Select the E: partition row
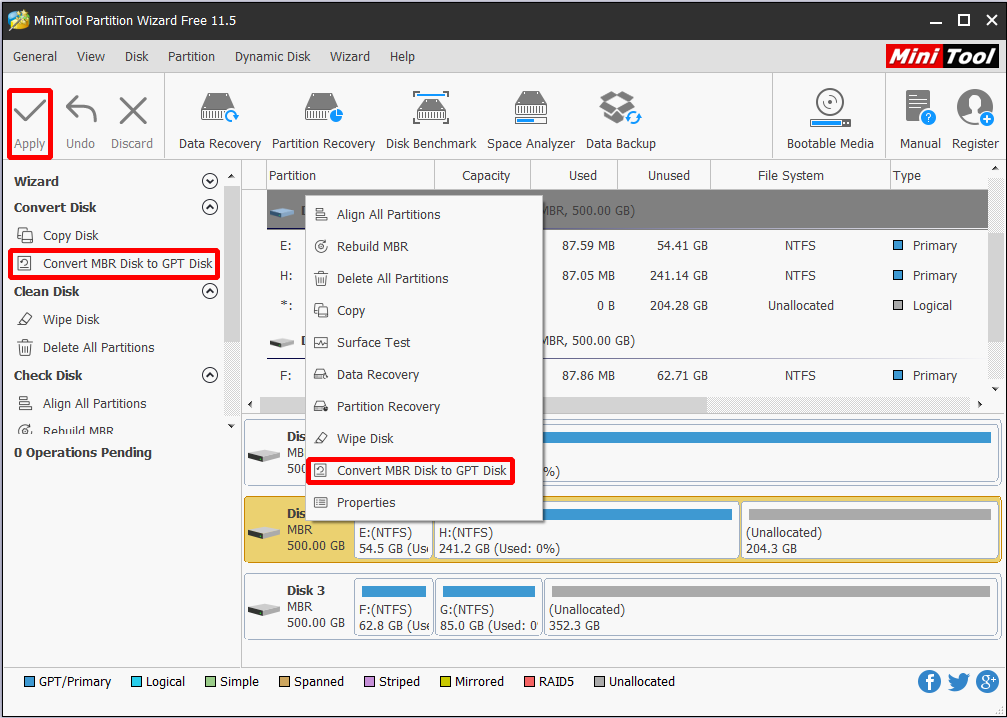Screen dimensions: 1007x718 pos(627,245)
